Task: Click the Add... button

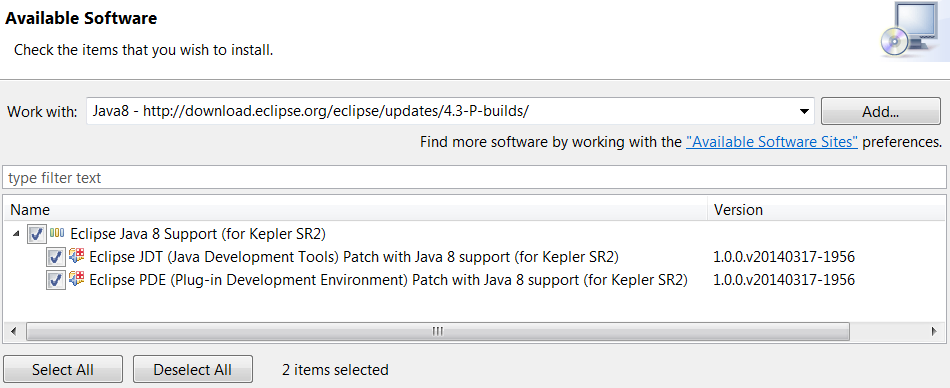Action: [880, 112]
